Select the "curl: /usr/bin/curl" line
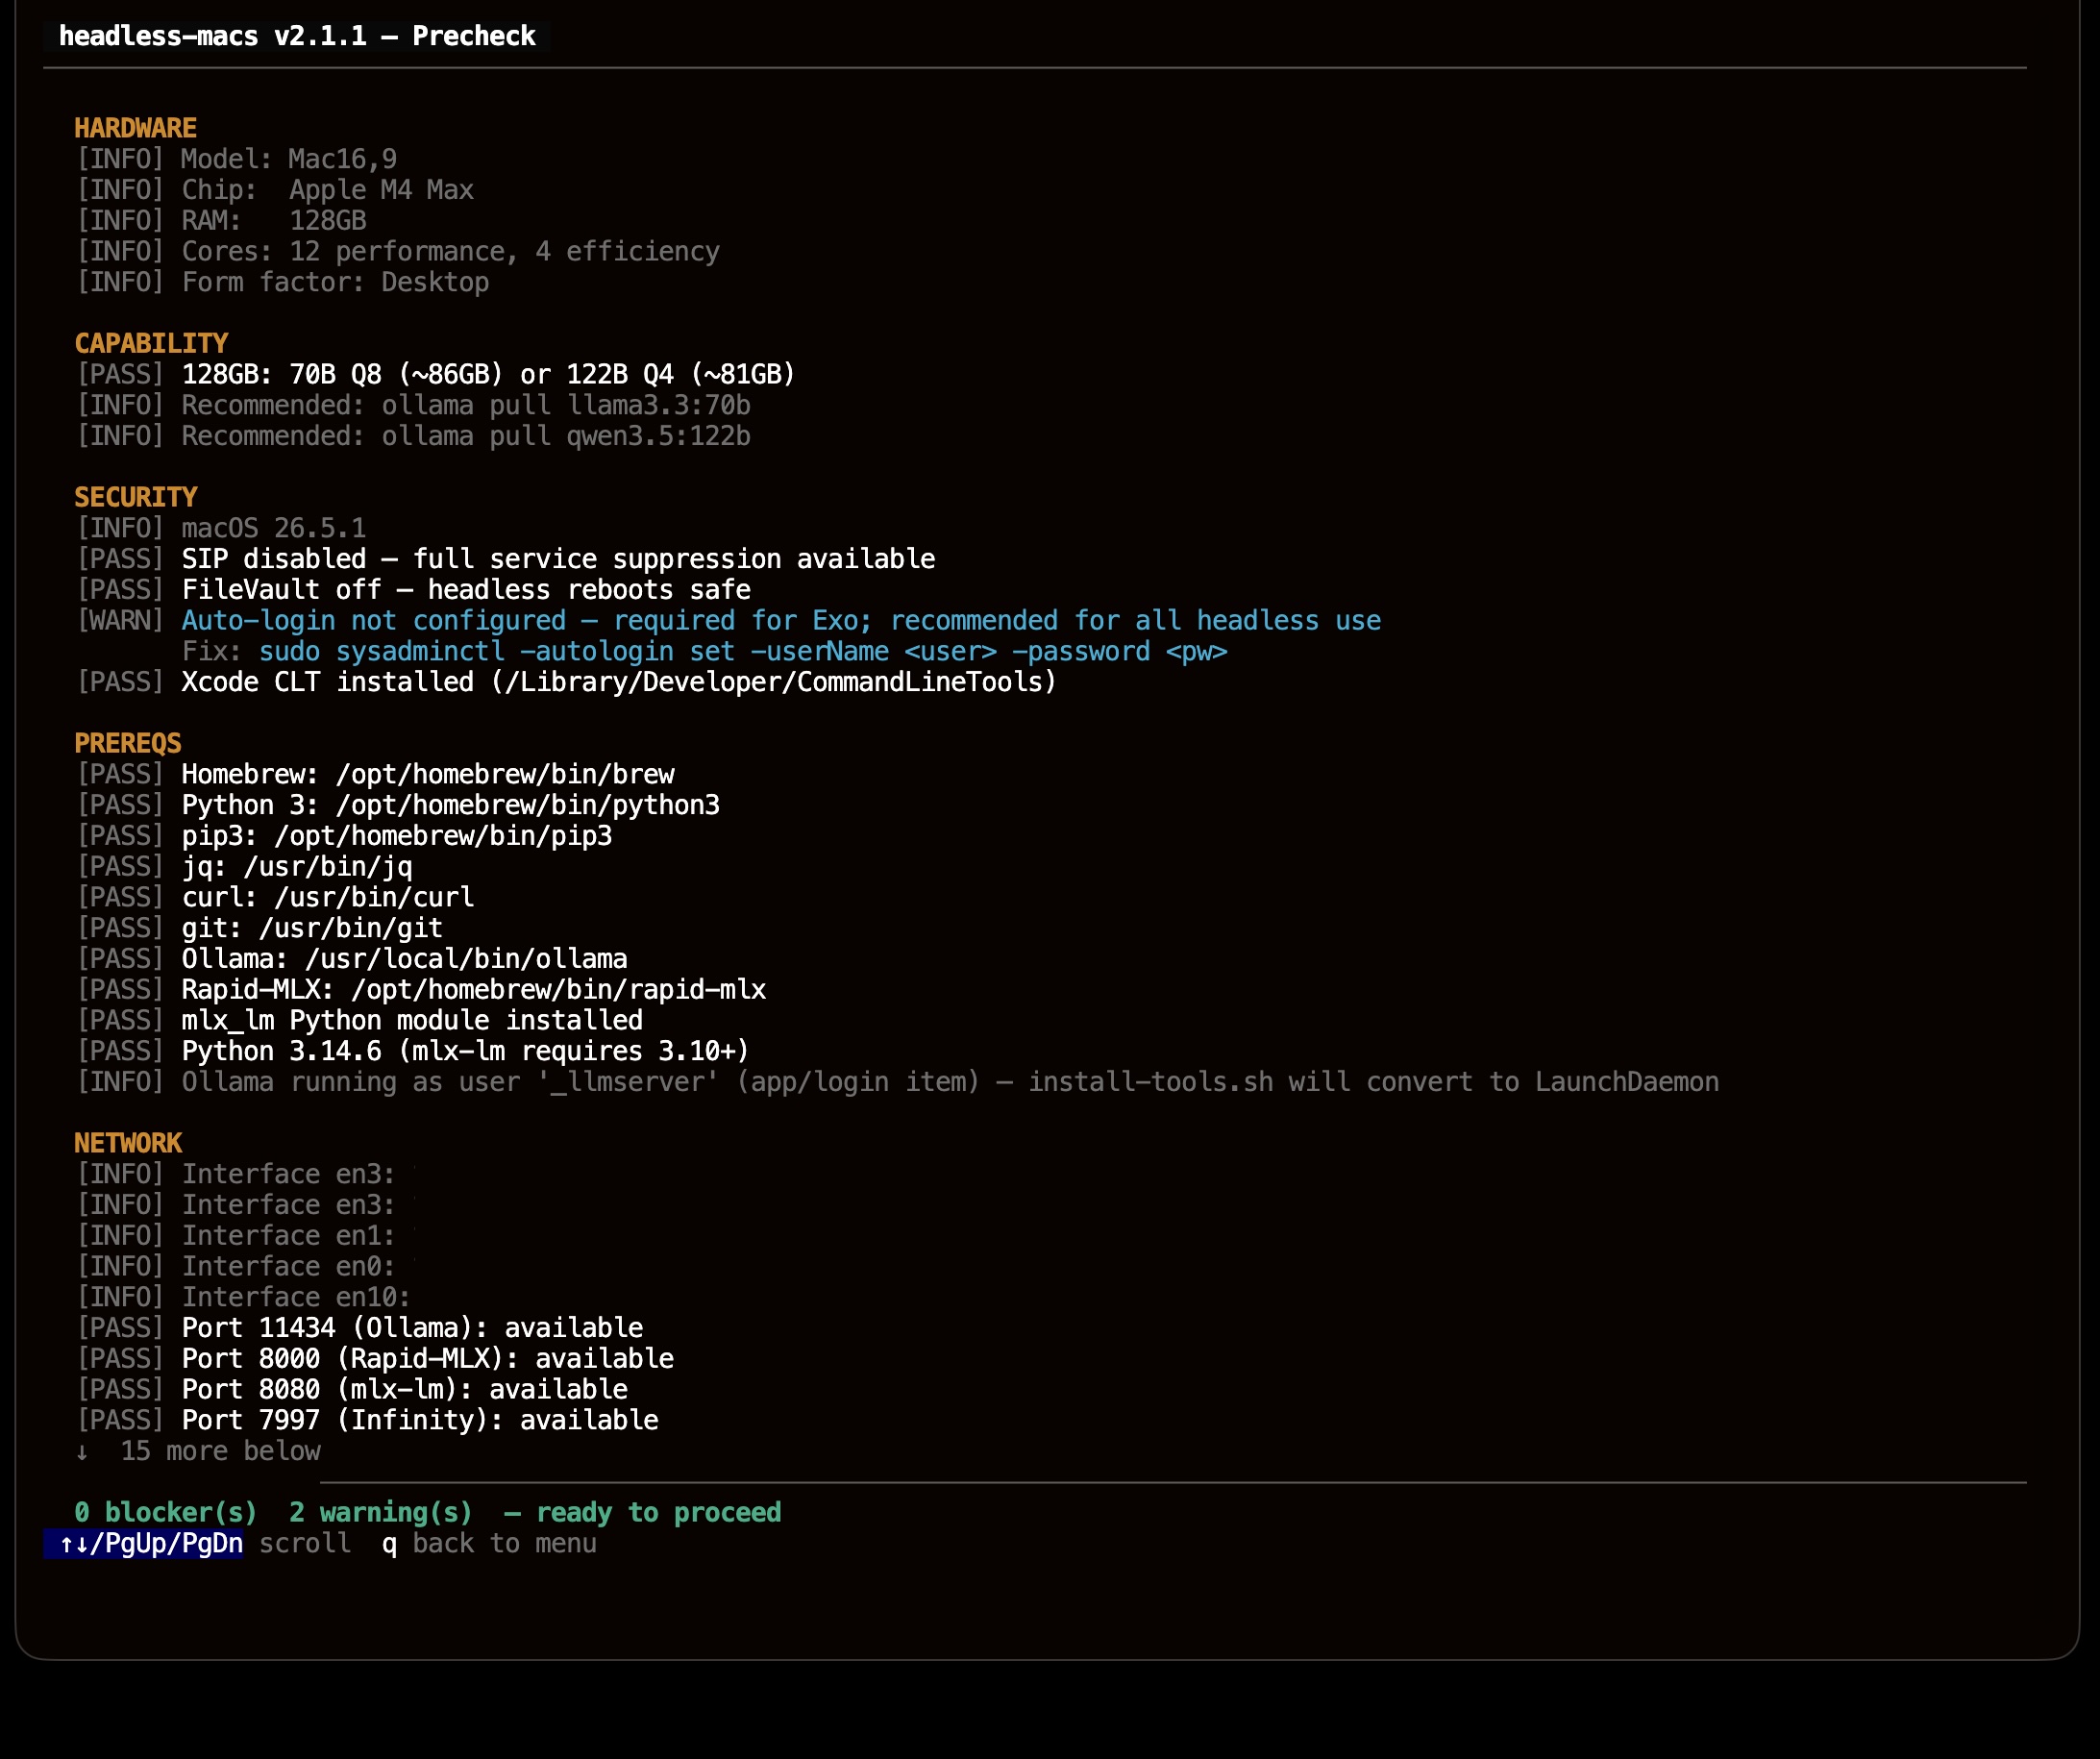Image resolution: width=2100 pixels, height=1759 pixels. point(275,897)
